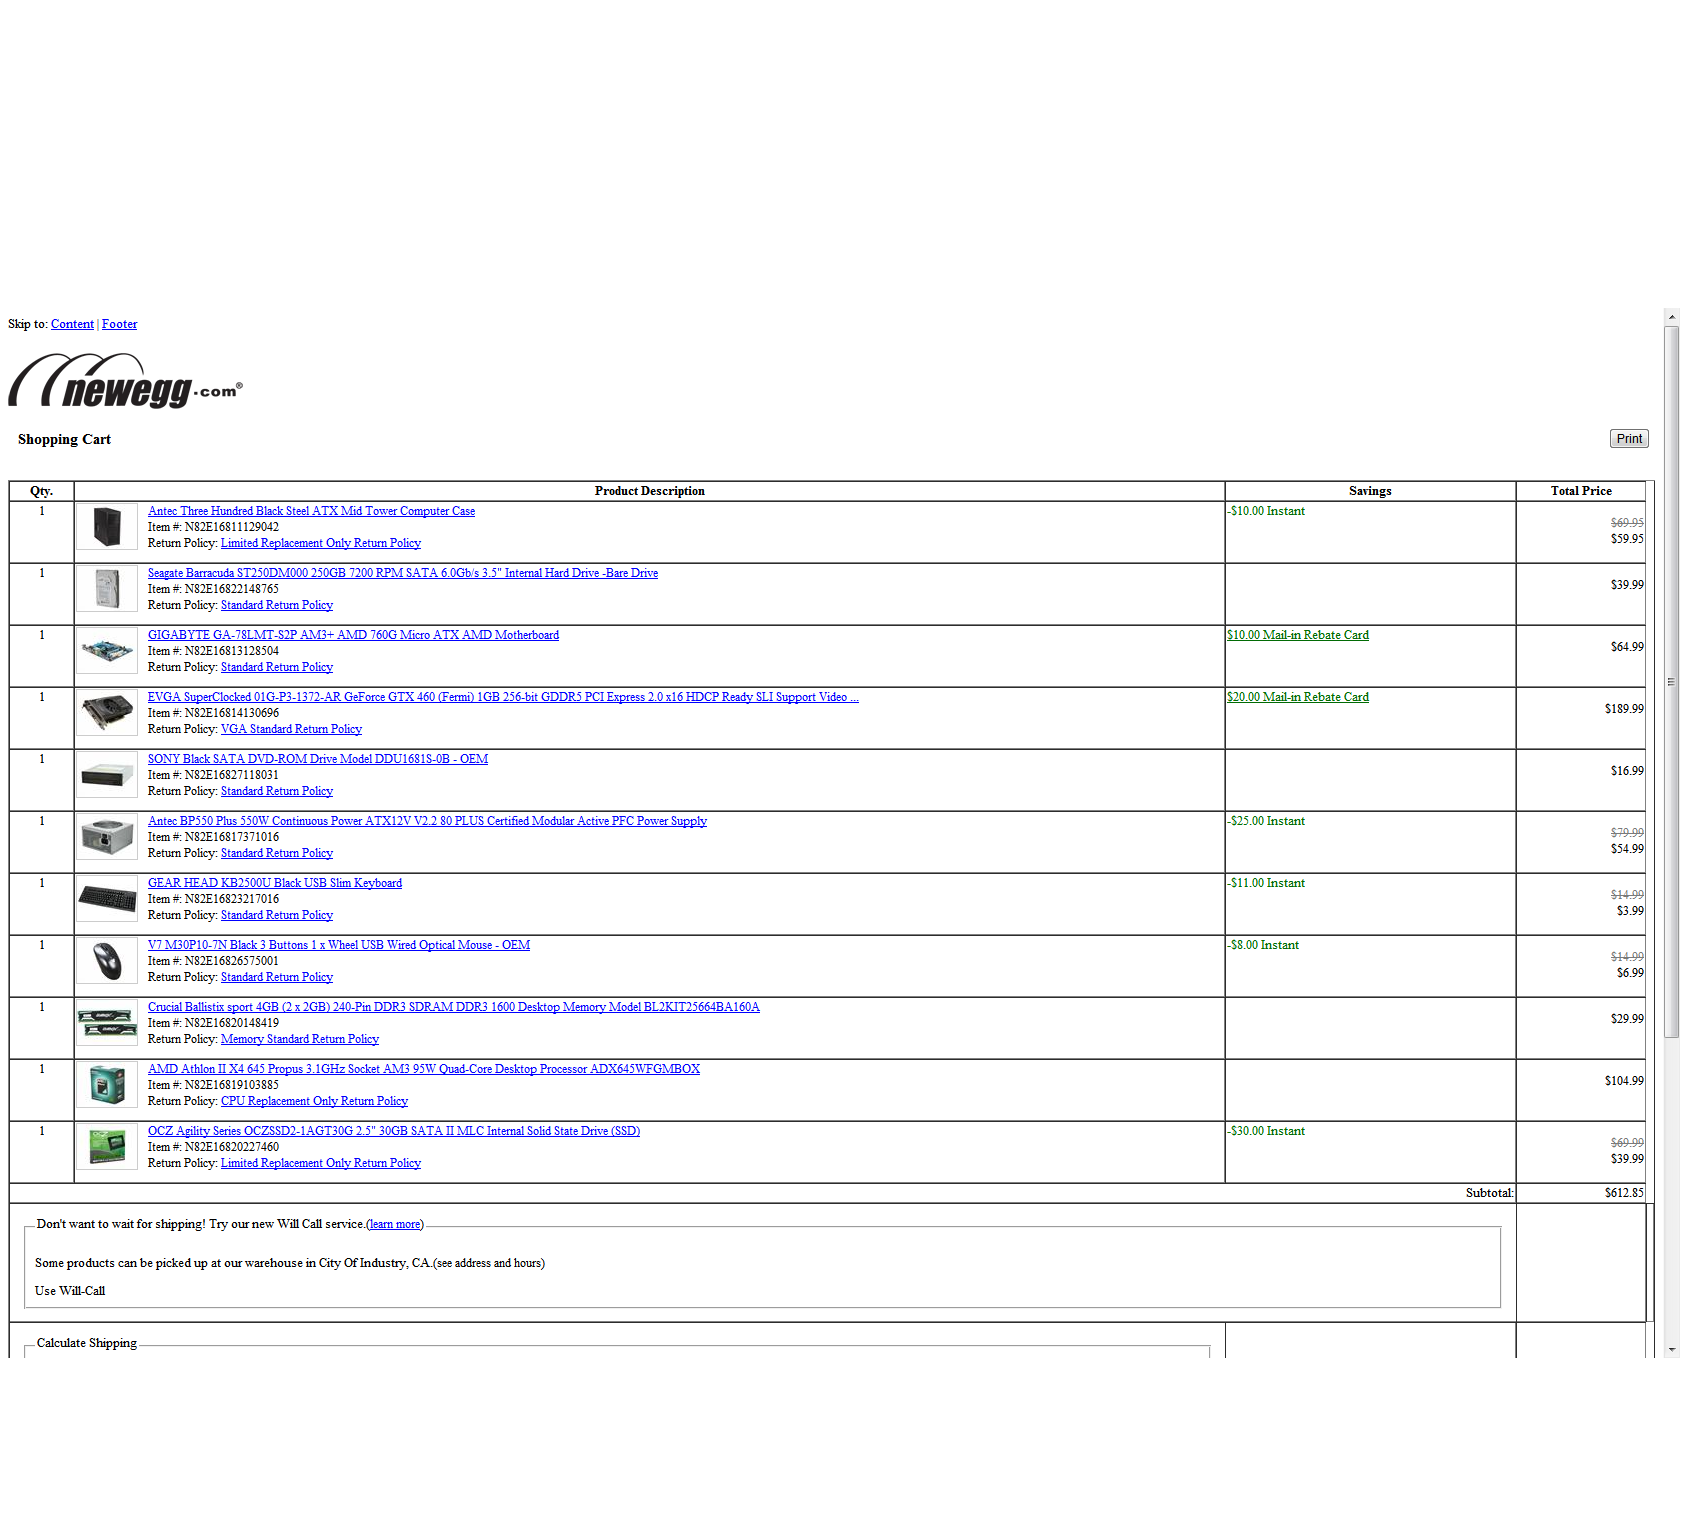The image size is (1700, 1540).
Task: Open Standard Return Policy for GIGABYTE motherboard
Action: click(x=277, y=667)
